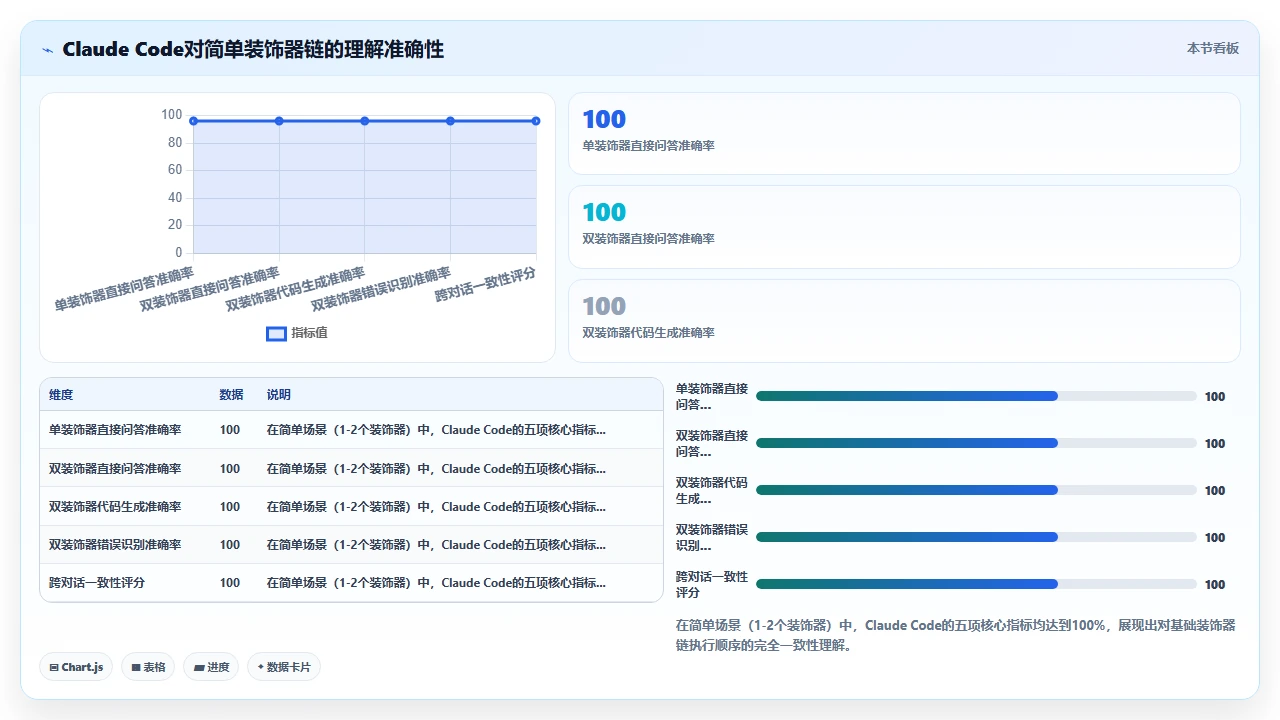Click the blue 100 card 单装饰器直接问答准确率
The height and width of the screenshot is (720, 1280).
(x=904, y=134)
